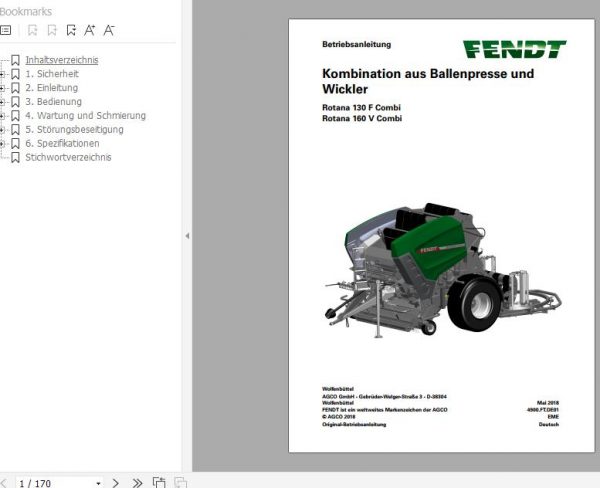Click the Mai 2018 date text

(x=548, y=403)
